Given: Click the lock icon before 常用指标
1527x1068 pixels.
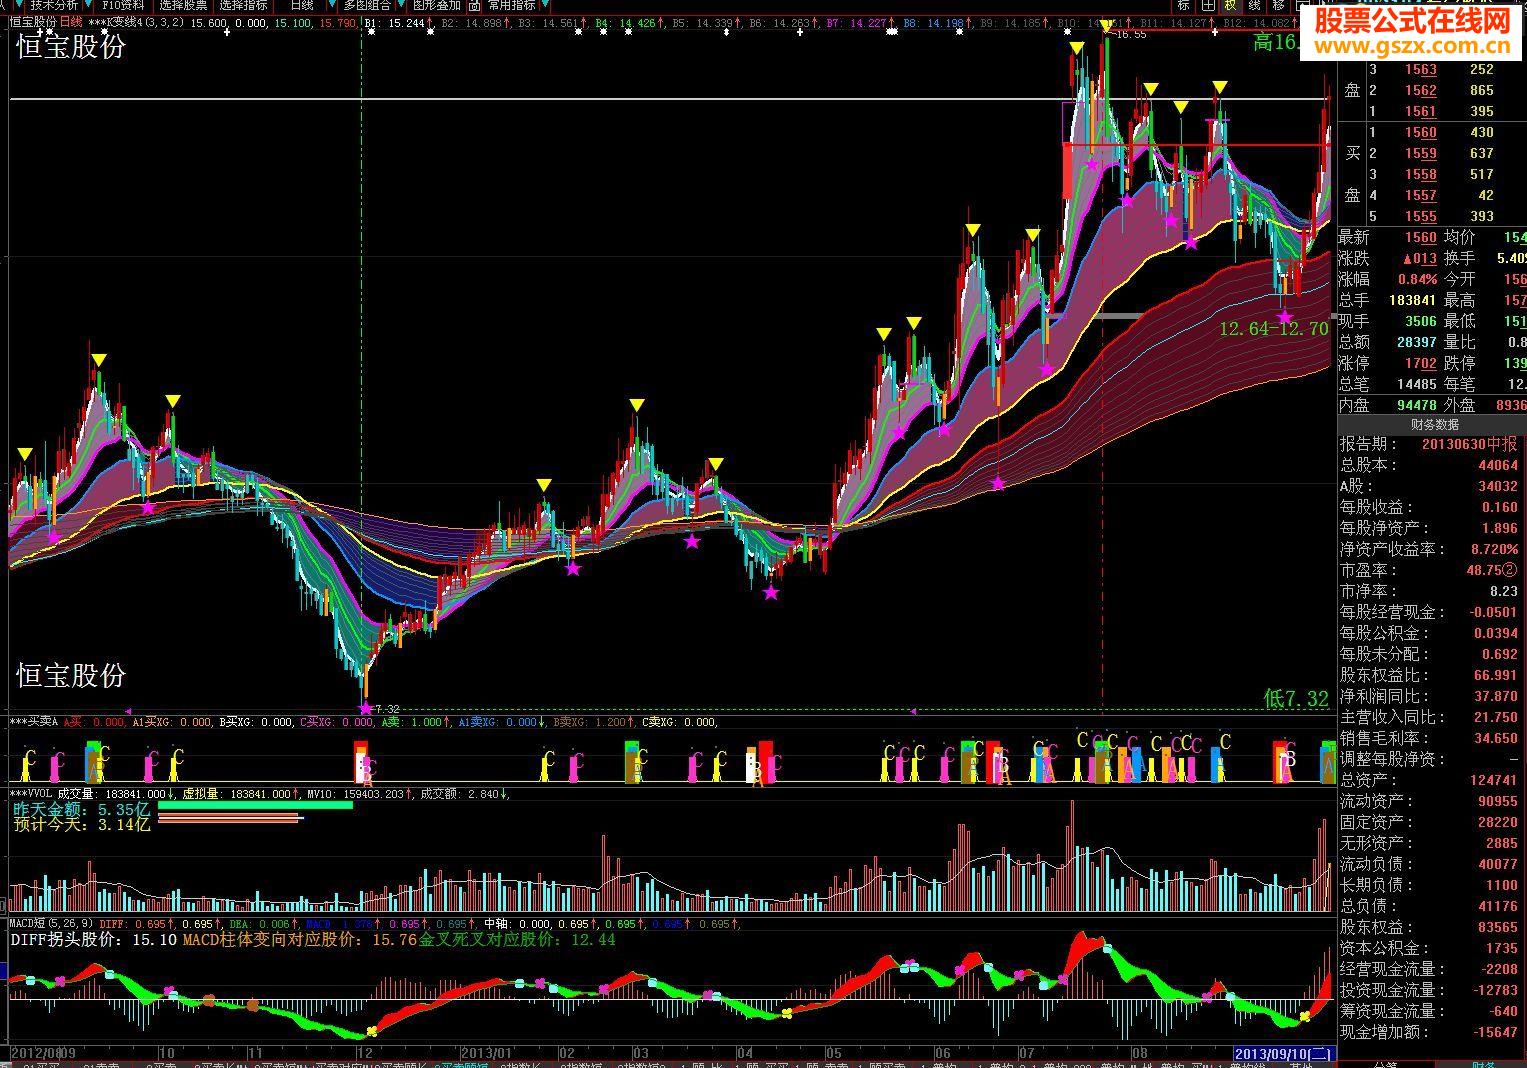Looking at the screenshot, I should [475, 5].
